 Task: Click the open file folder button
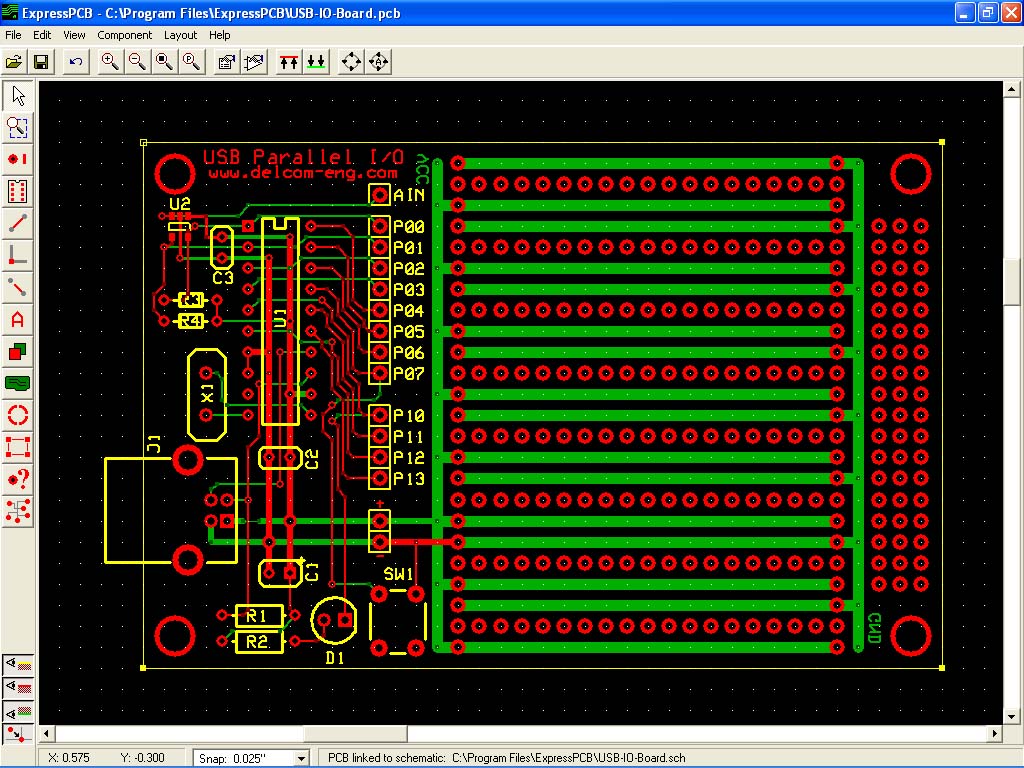pos(14,62)
